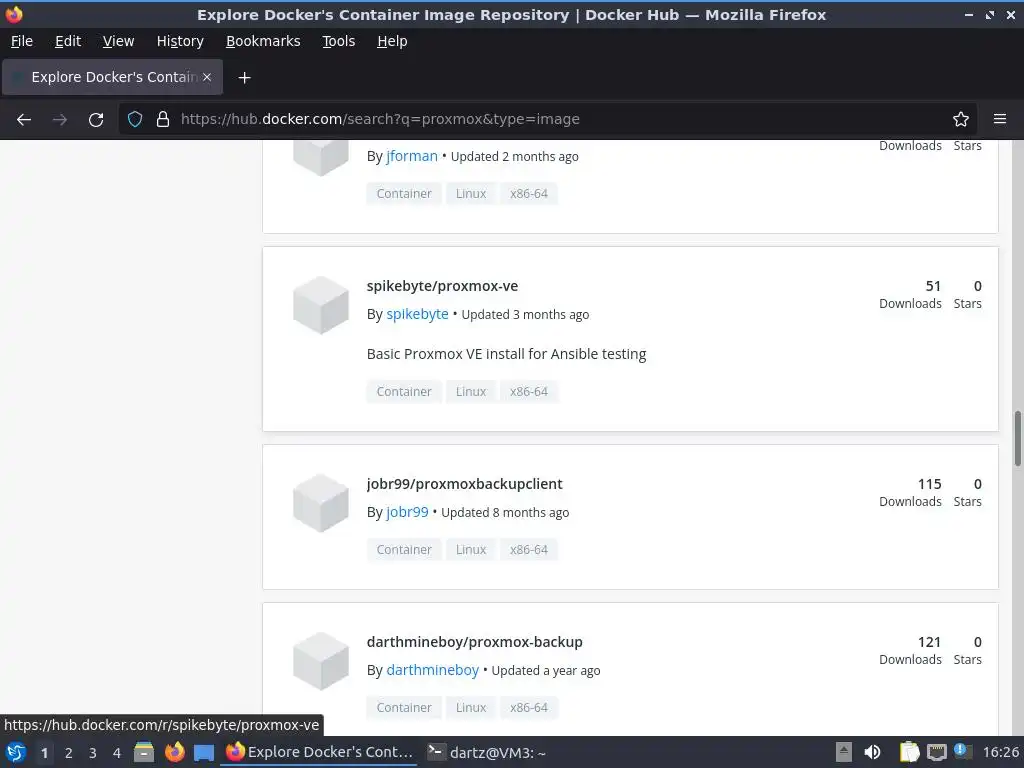Viewport: 1024px width, 768px height.
Task: Open the tracking protection shield icon
Action: pyautogui.click(x=135, y=119)
